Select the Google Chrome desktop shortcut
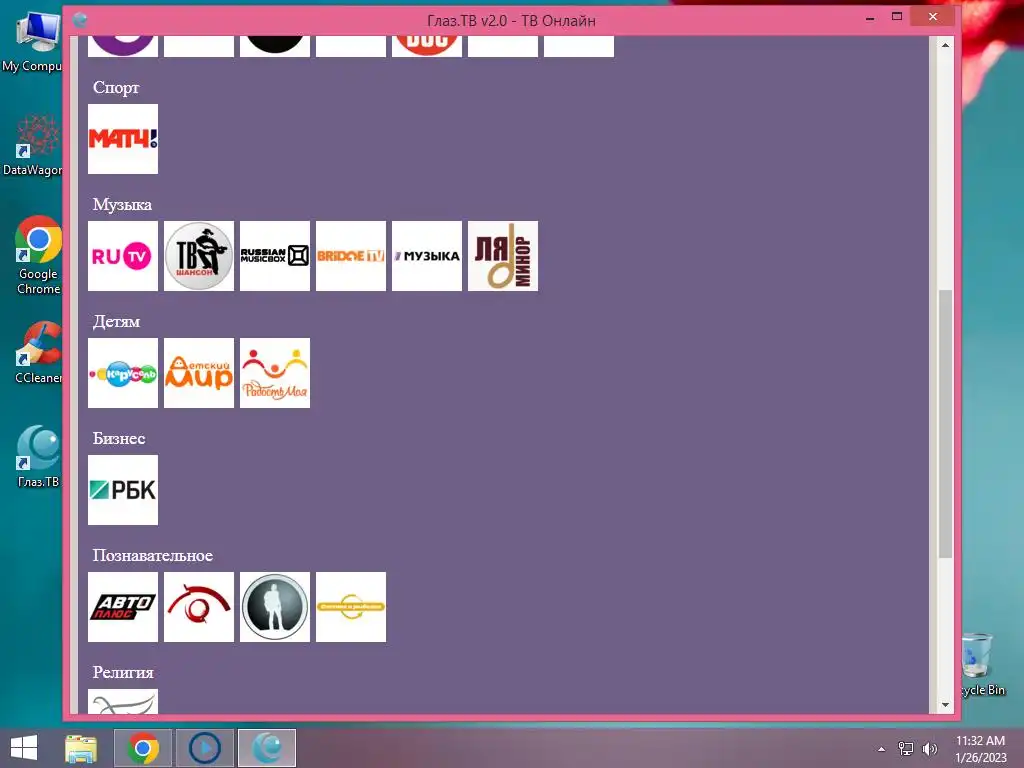 point(39,255)
